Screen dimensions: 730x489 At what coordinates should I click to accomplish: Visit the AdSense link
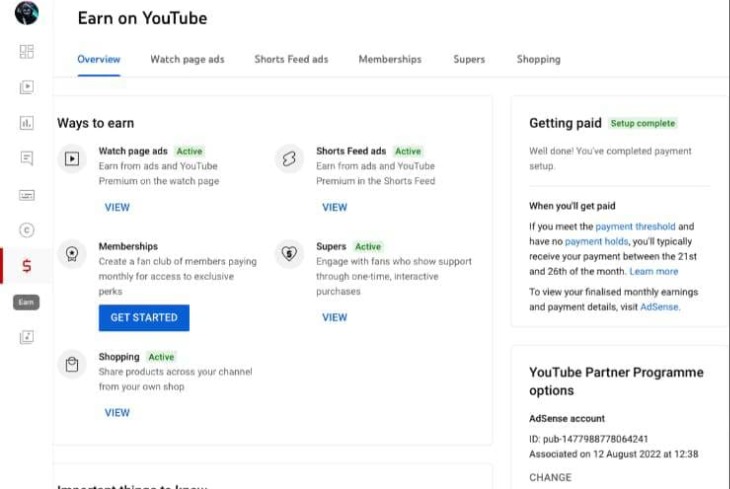pyautogui.click(x=659, y=307)
